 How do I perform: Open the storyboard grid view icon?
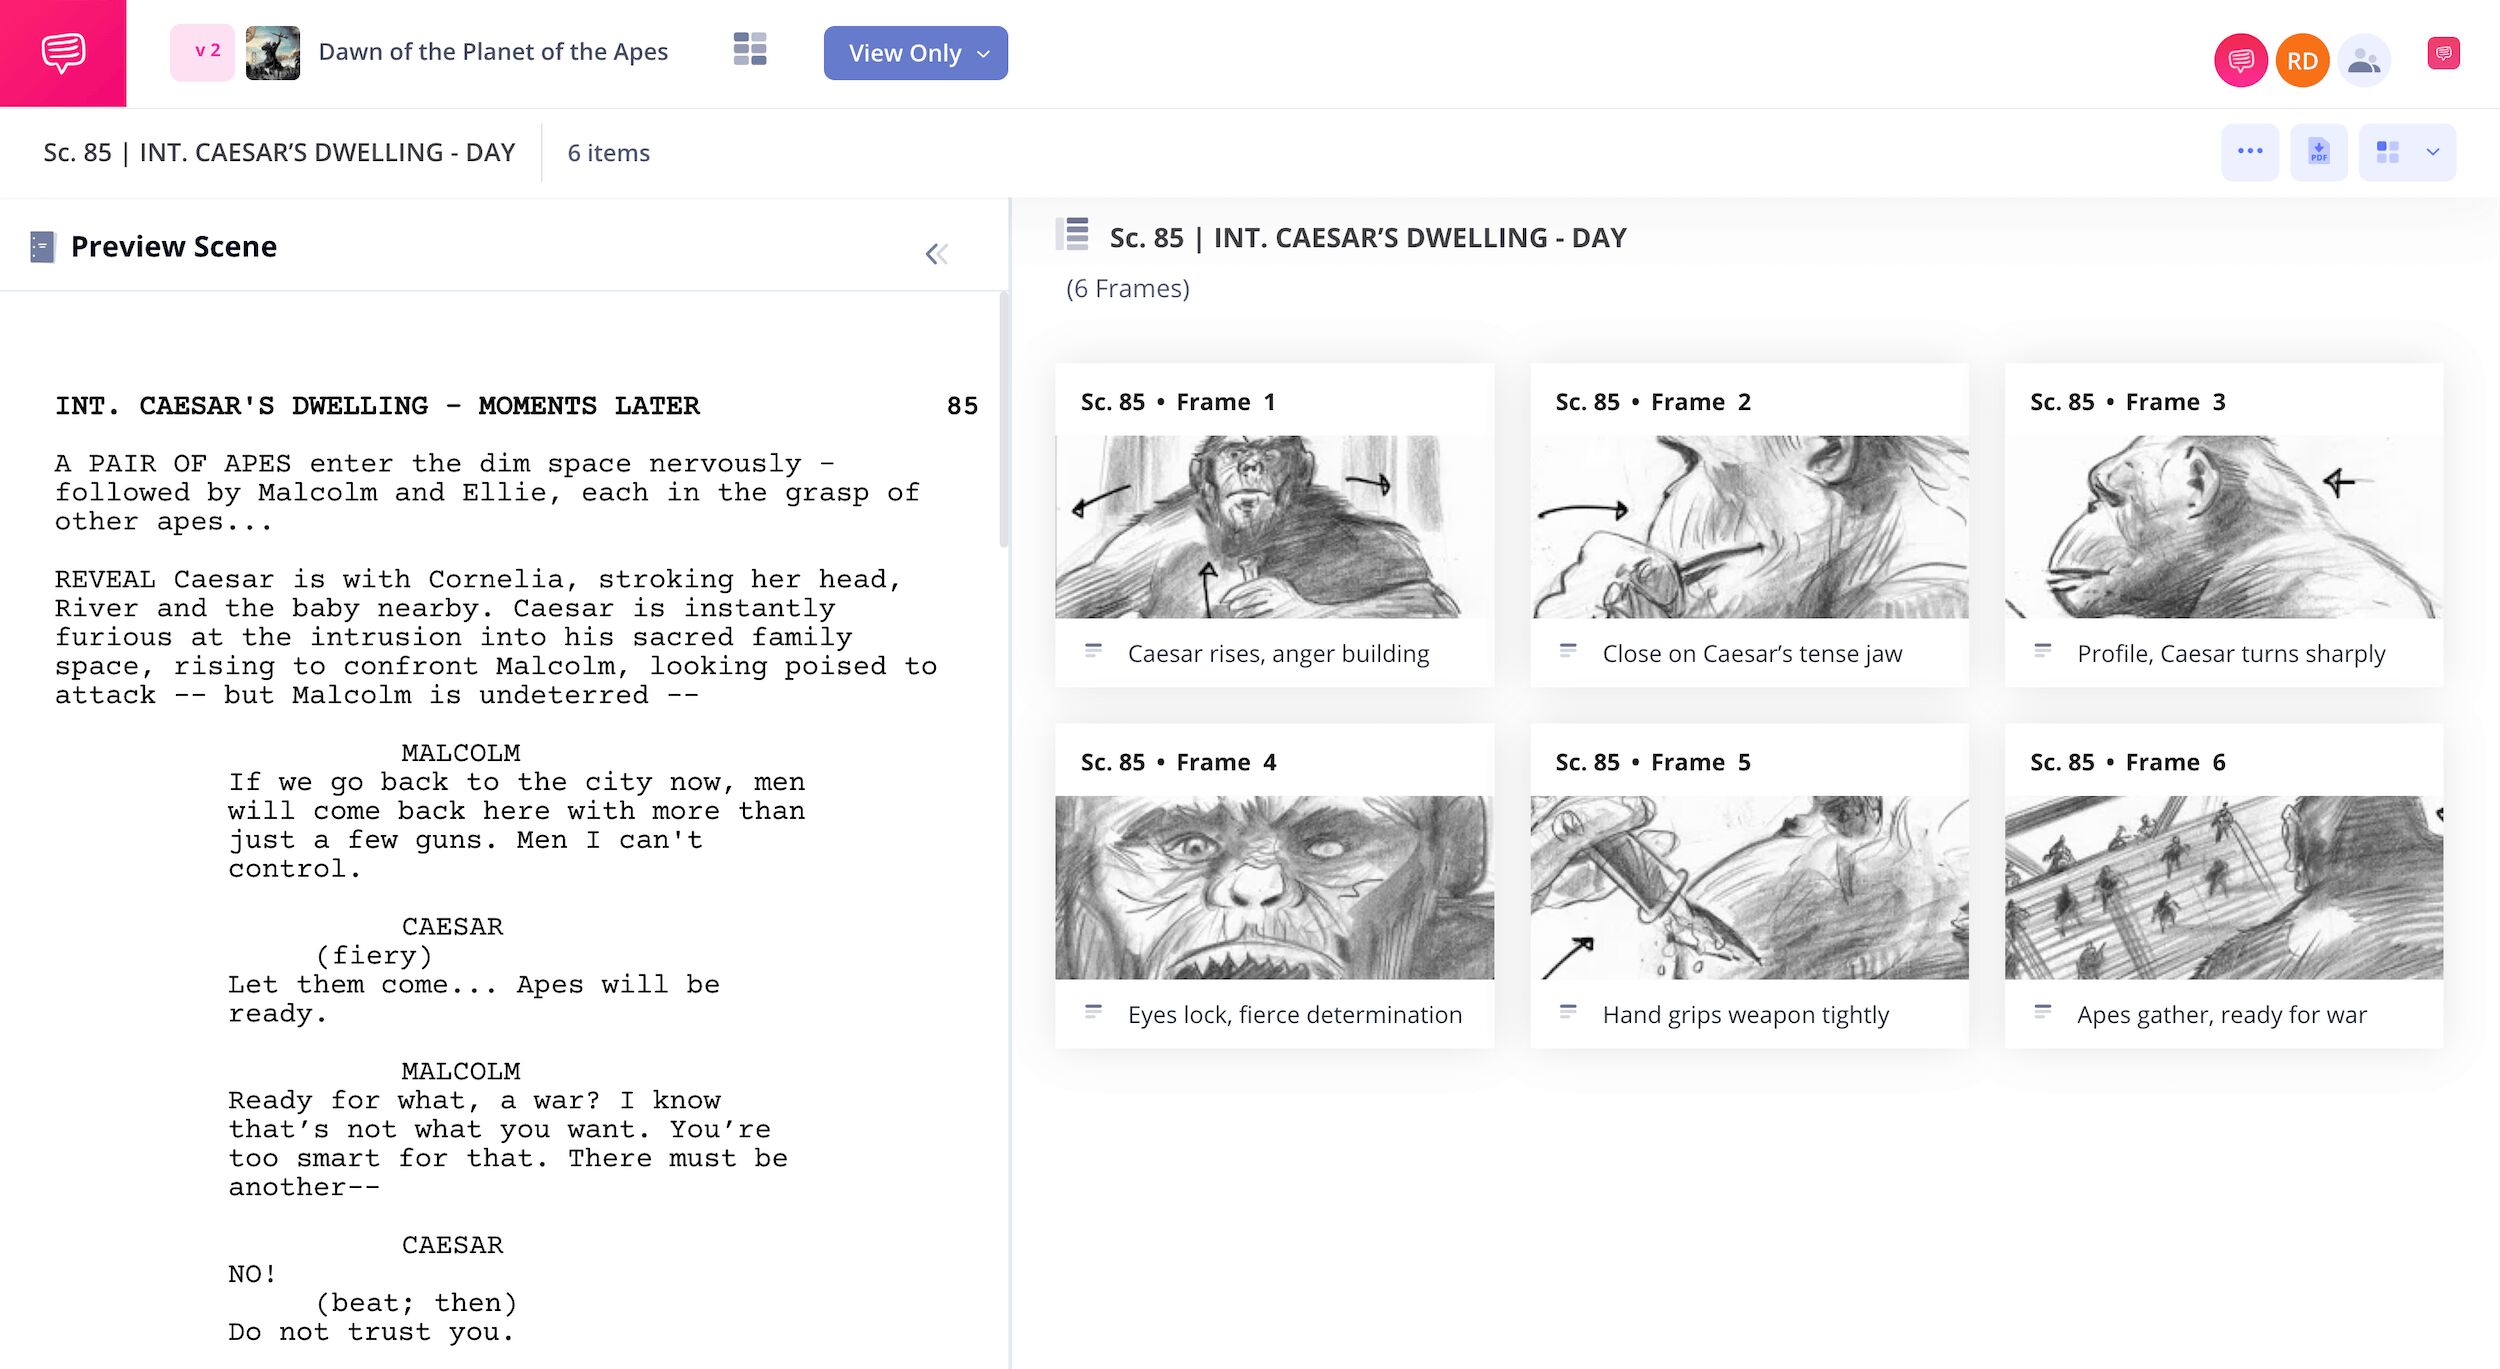(x=749, y=49)
